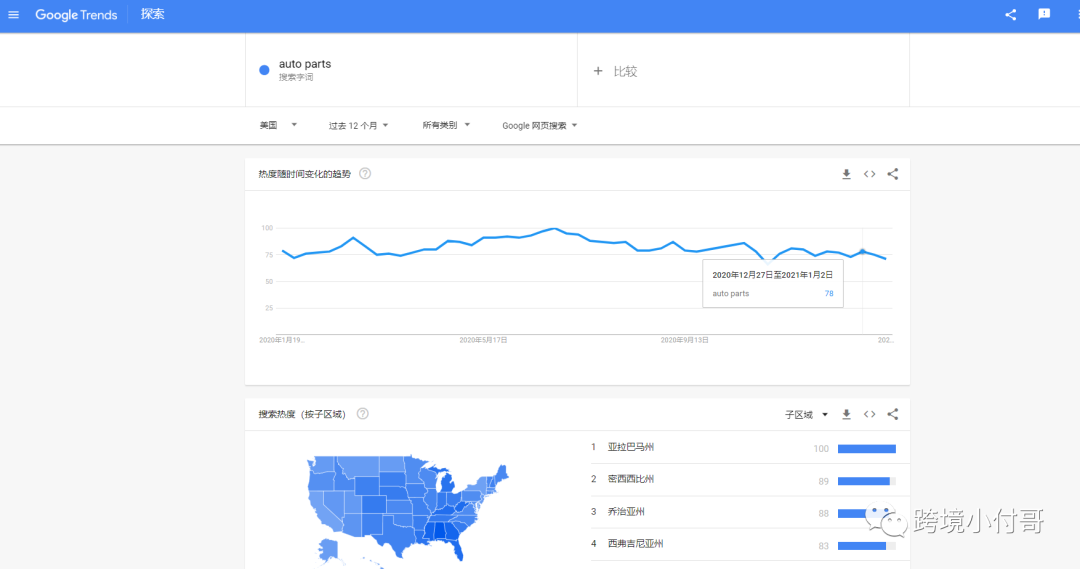
Task: Open the 探索 page link
Action: click(x=152, y=14)
